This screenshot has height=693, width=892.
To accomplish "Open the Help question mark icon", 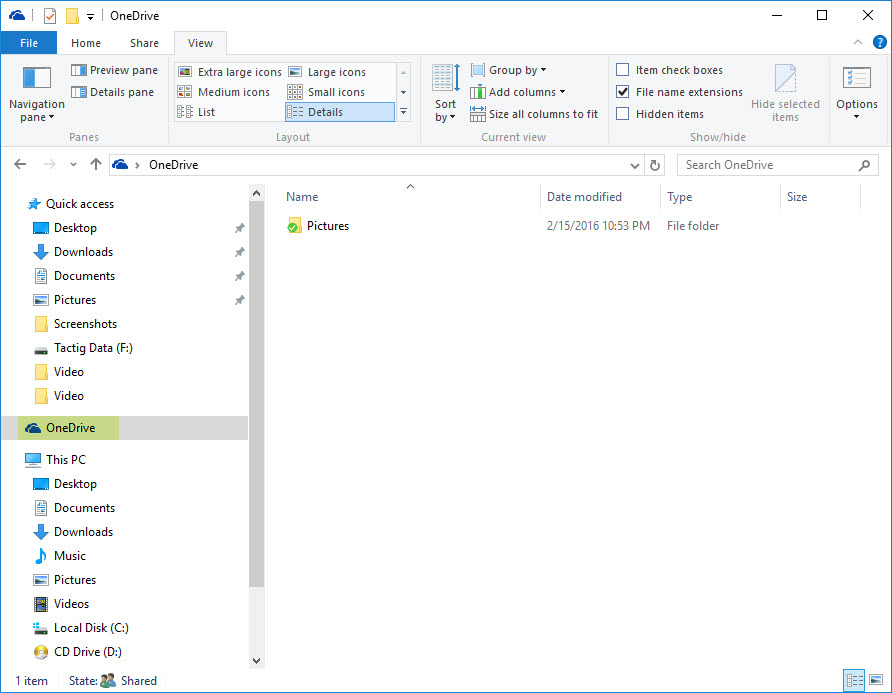I will coord(879,42).
